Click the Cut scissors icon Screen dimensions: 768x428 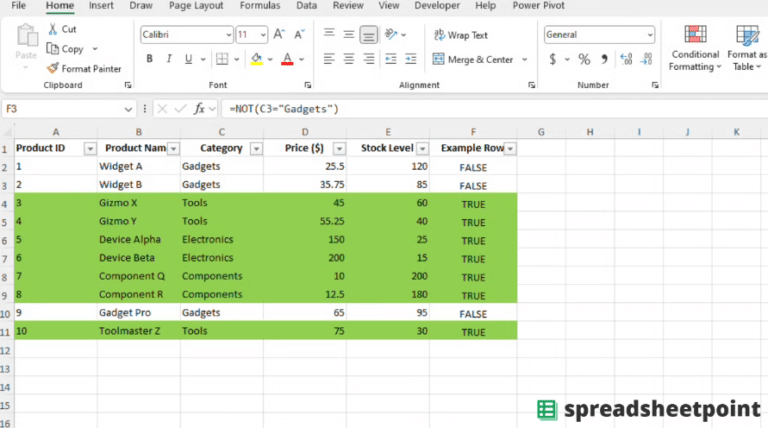coord(53,29)
